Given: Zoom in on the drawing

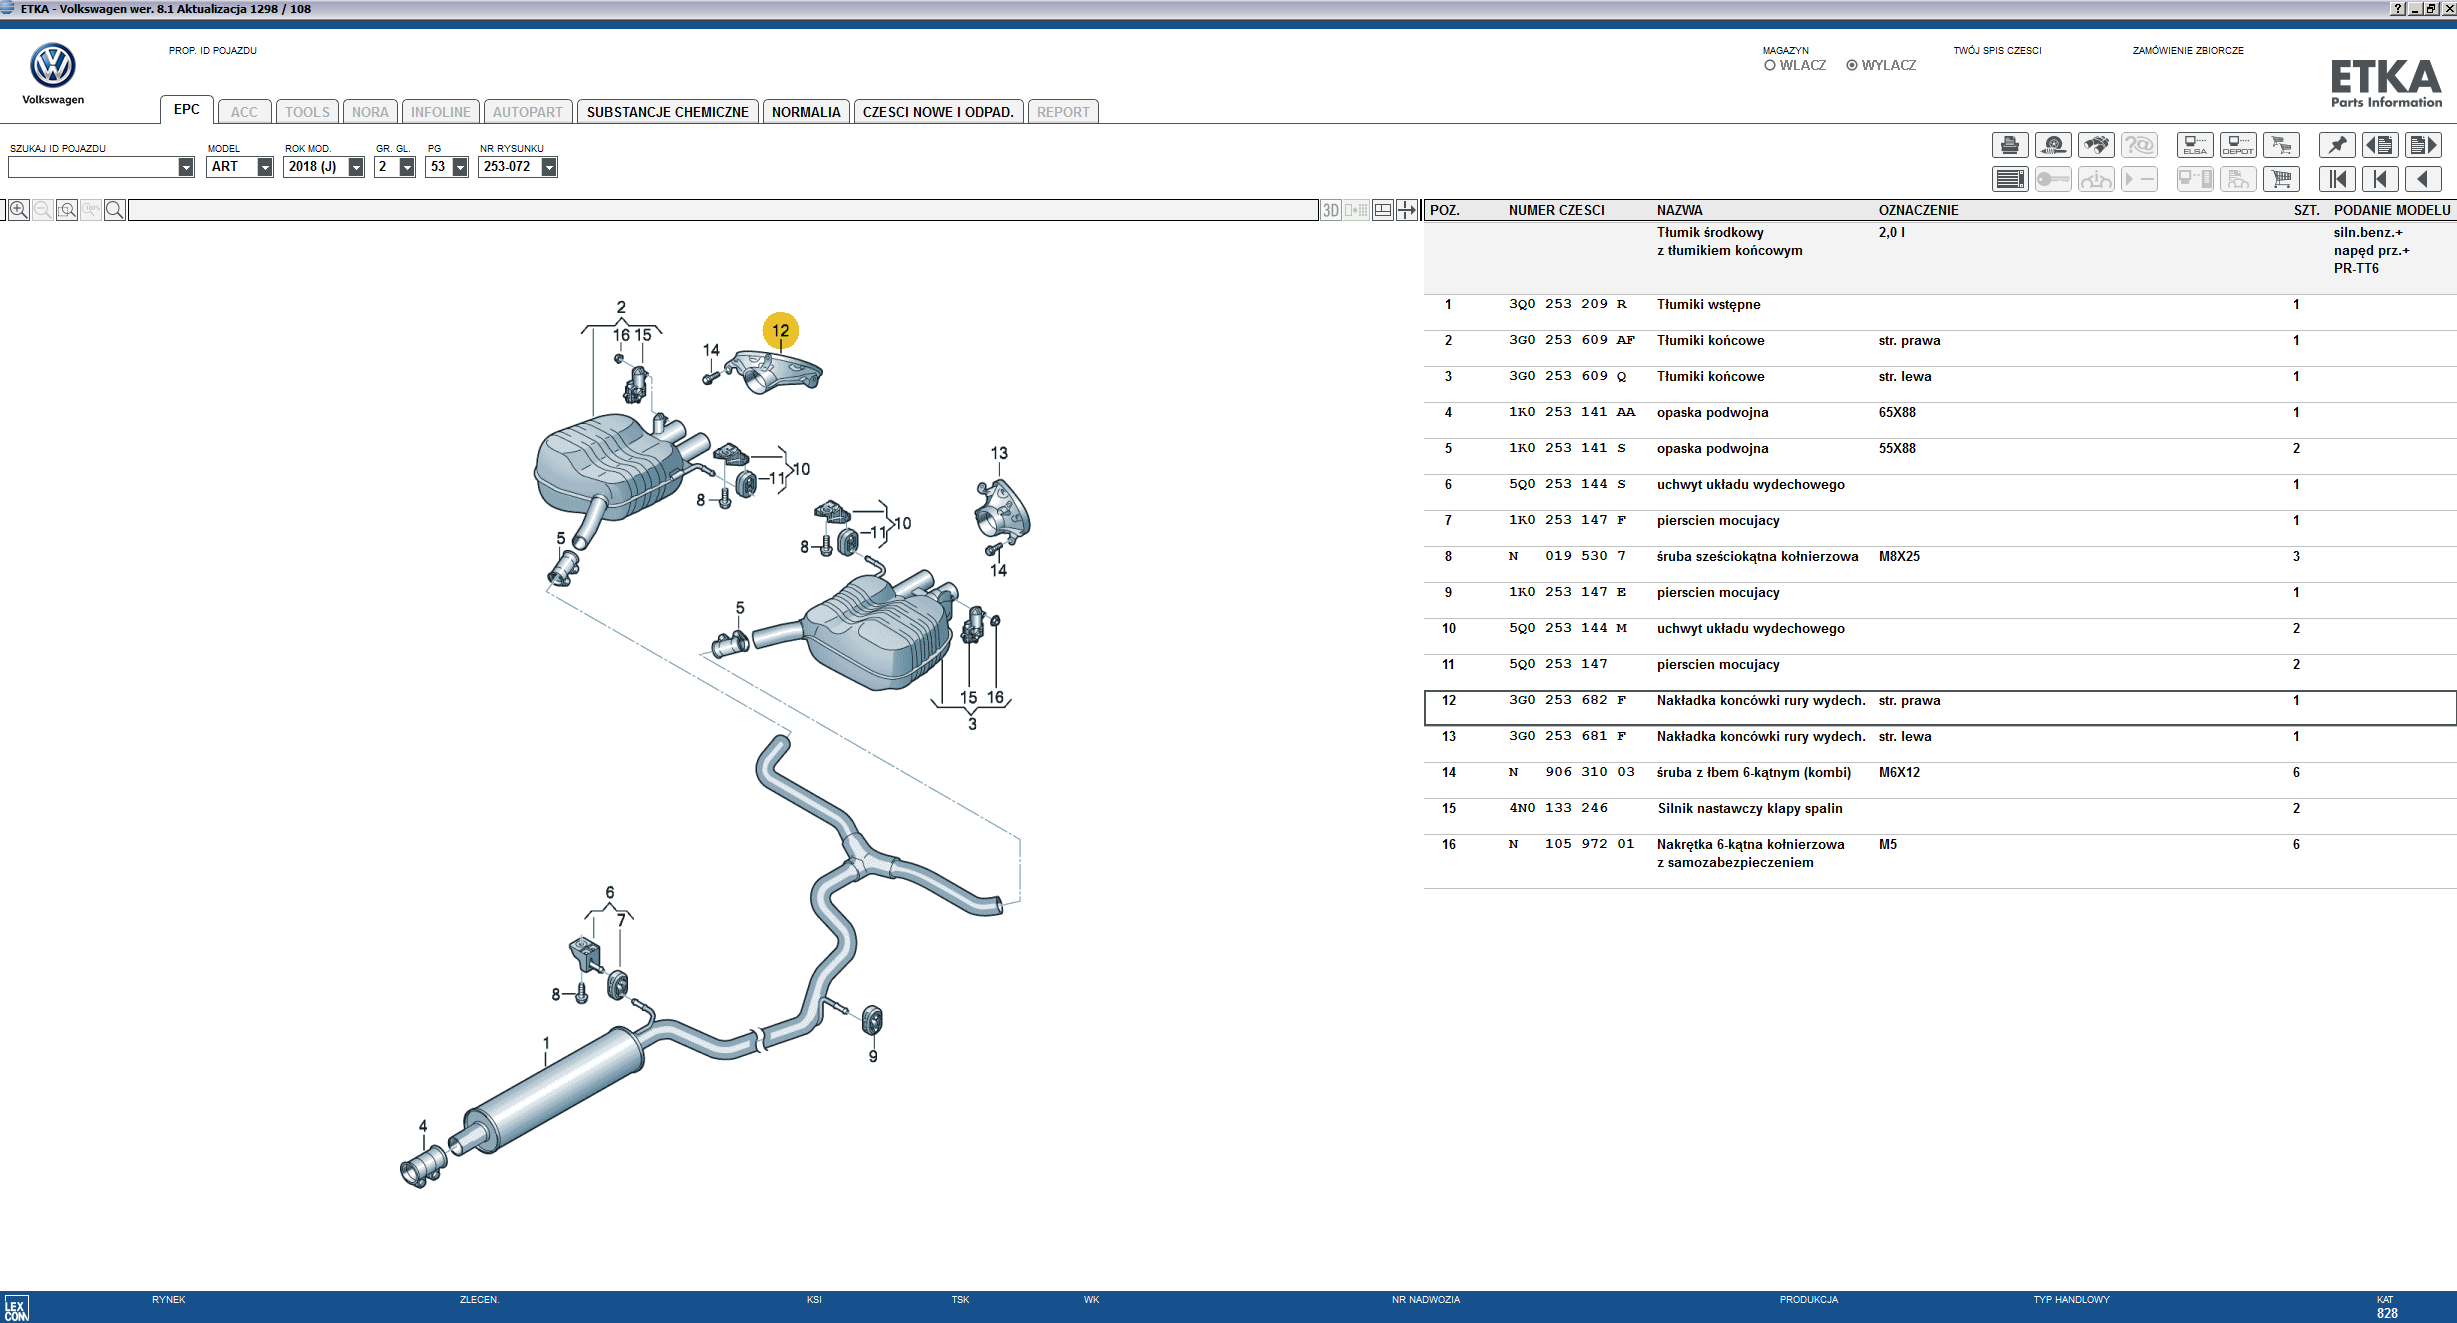Looking at the screenshot, I should click(19, 210).
